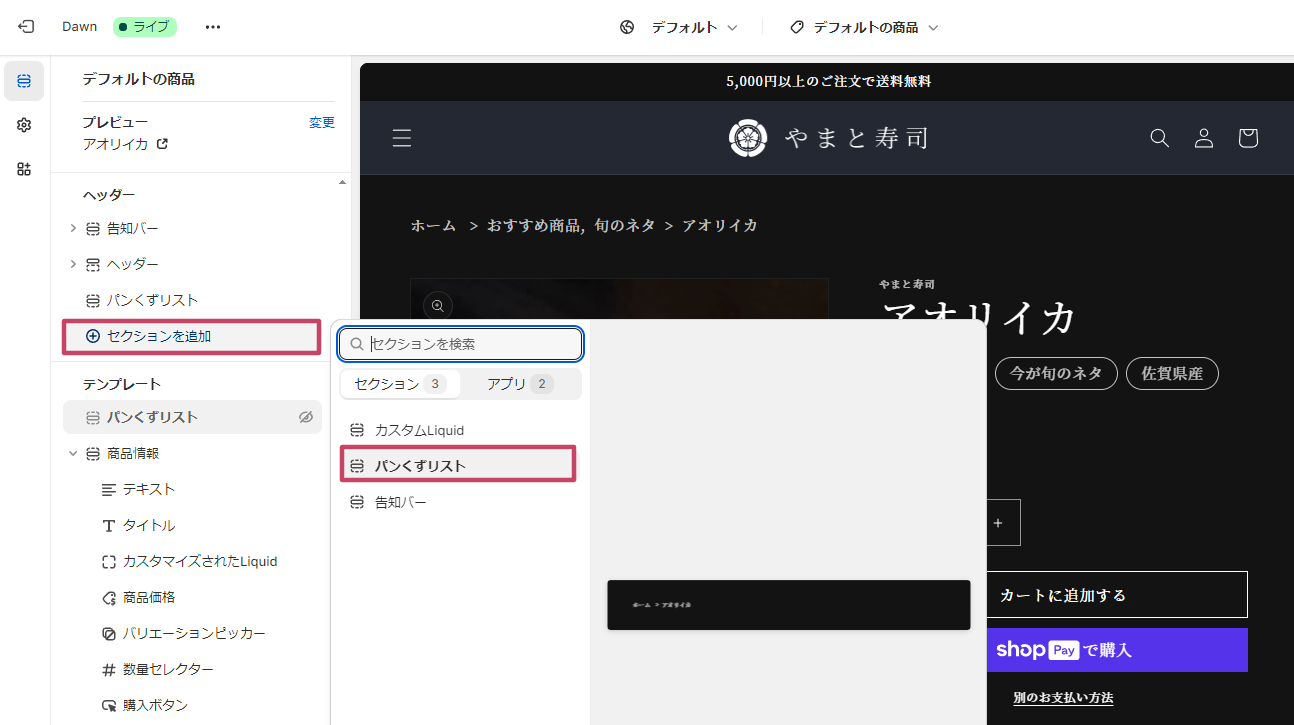Image resolution: width=1294 pixels, height=725 pixels.
Task: Collapse the 商品情報 section tree
Action: pyautogui.click(x=72, y=452)
